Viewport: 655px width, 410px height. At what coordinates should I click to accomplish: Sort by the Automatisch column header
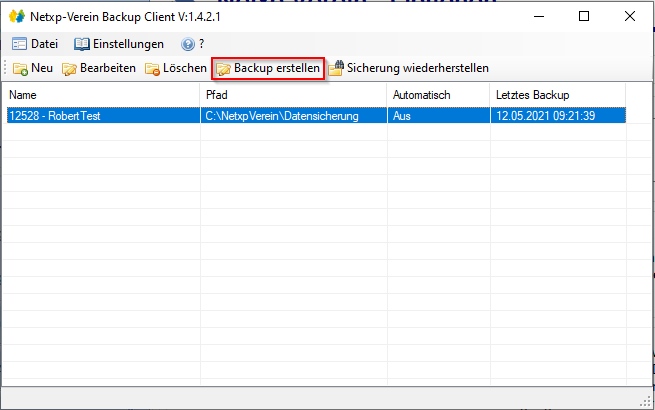[x=439, y=95]
